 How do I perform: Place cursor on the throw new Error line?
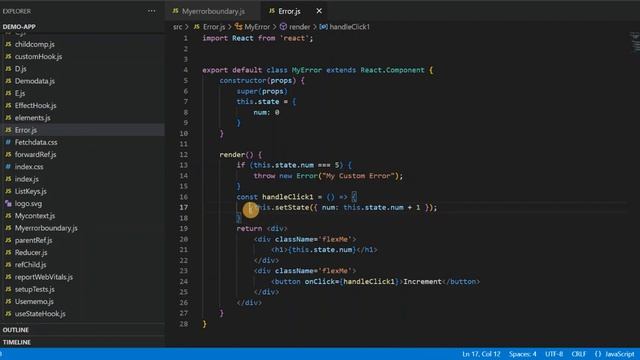(328, 176)
